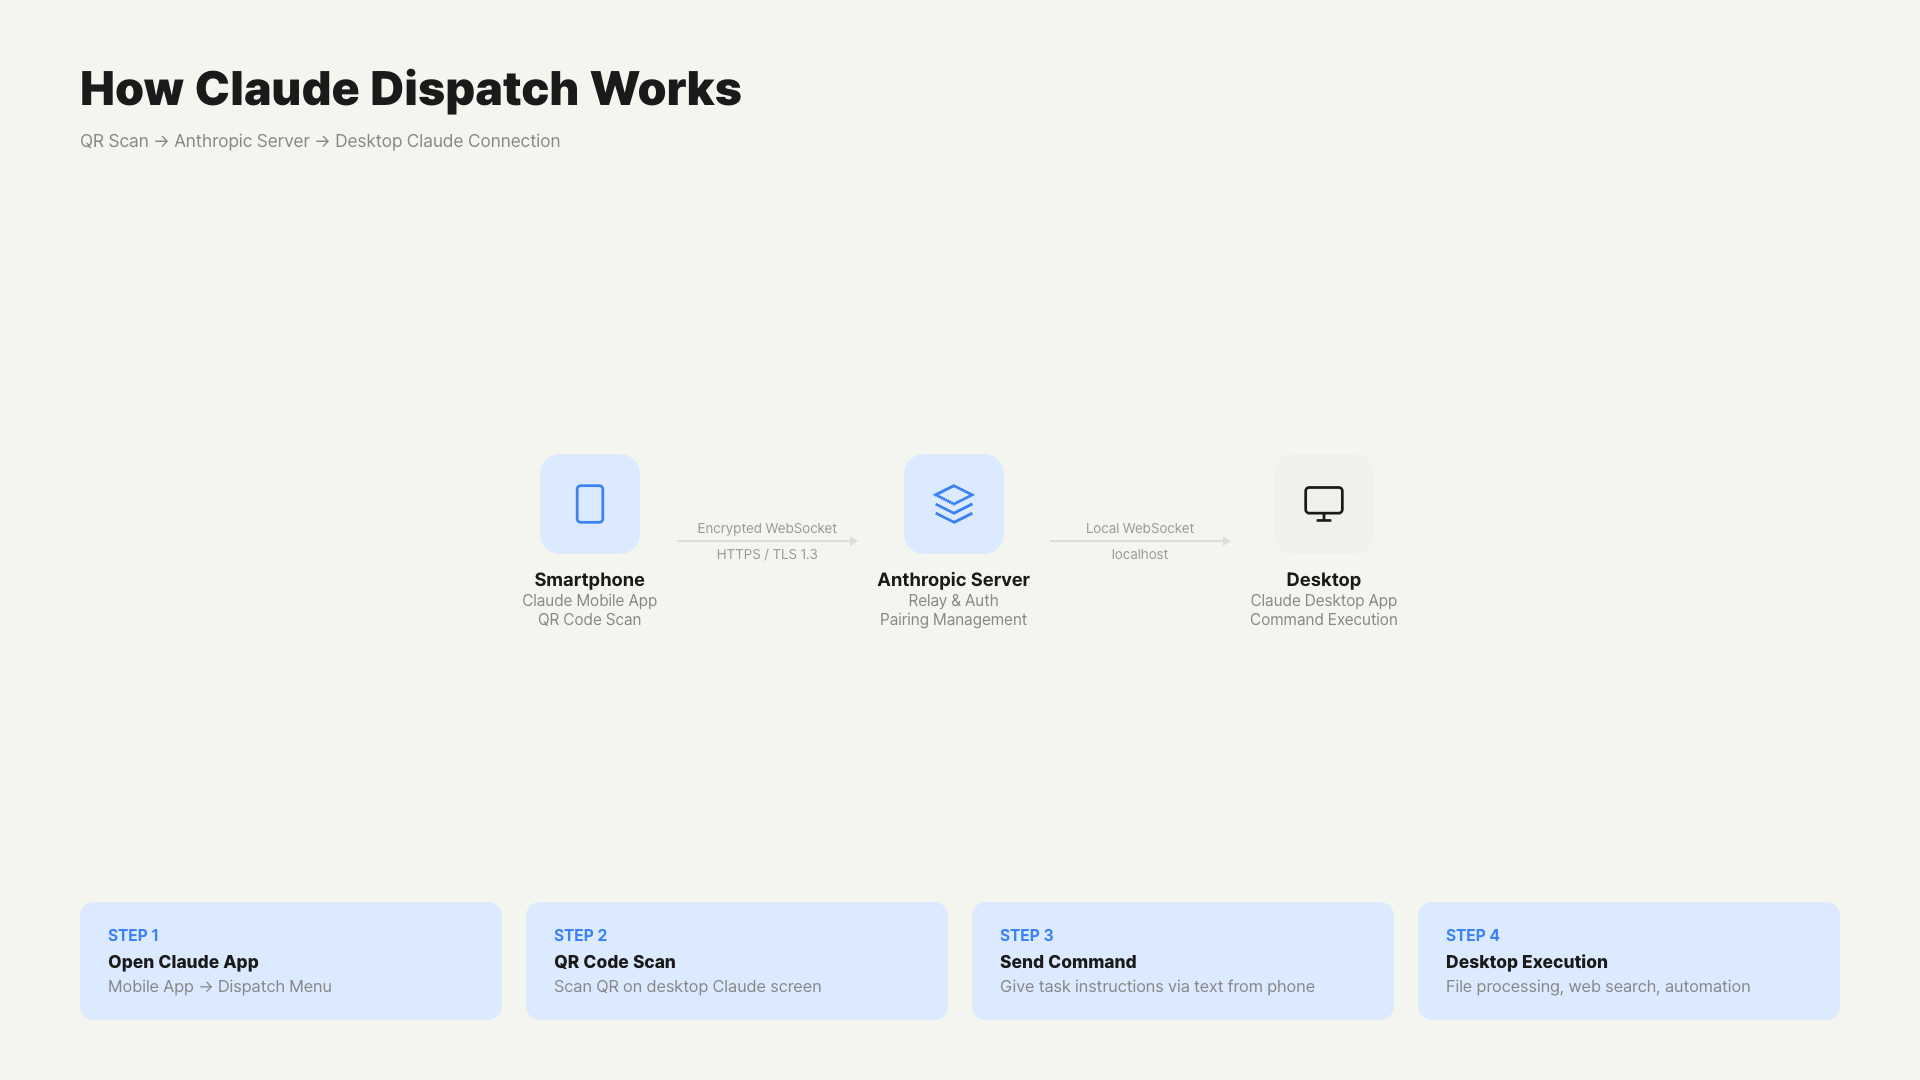
Task: Select the "Open Claude App" step title
Action: click(x=183, y=961)
